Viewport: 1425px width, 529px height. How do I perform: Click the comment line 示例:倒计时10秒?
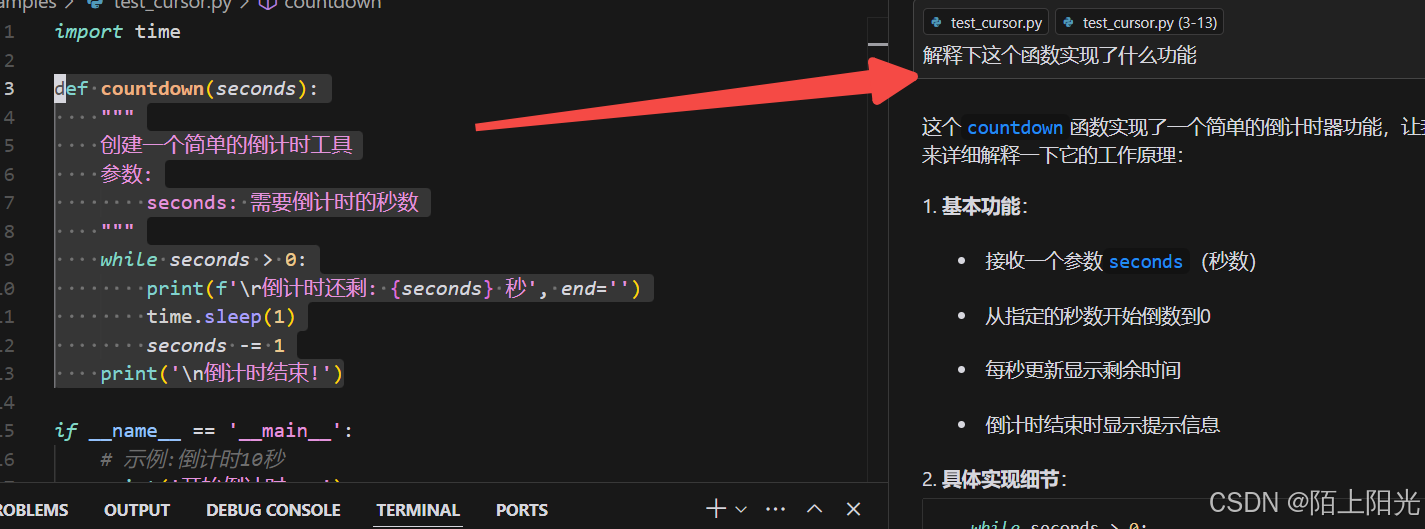click(193, 460)
